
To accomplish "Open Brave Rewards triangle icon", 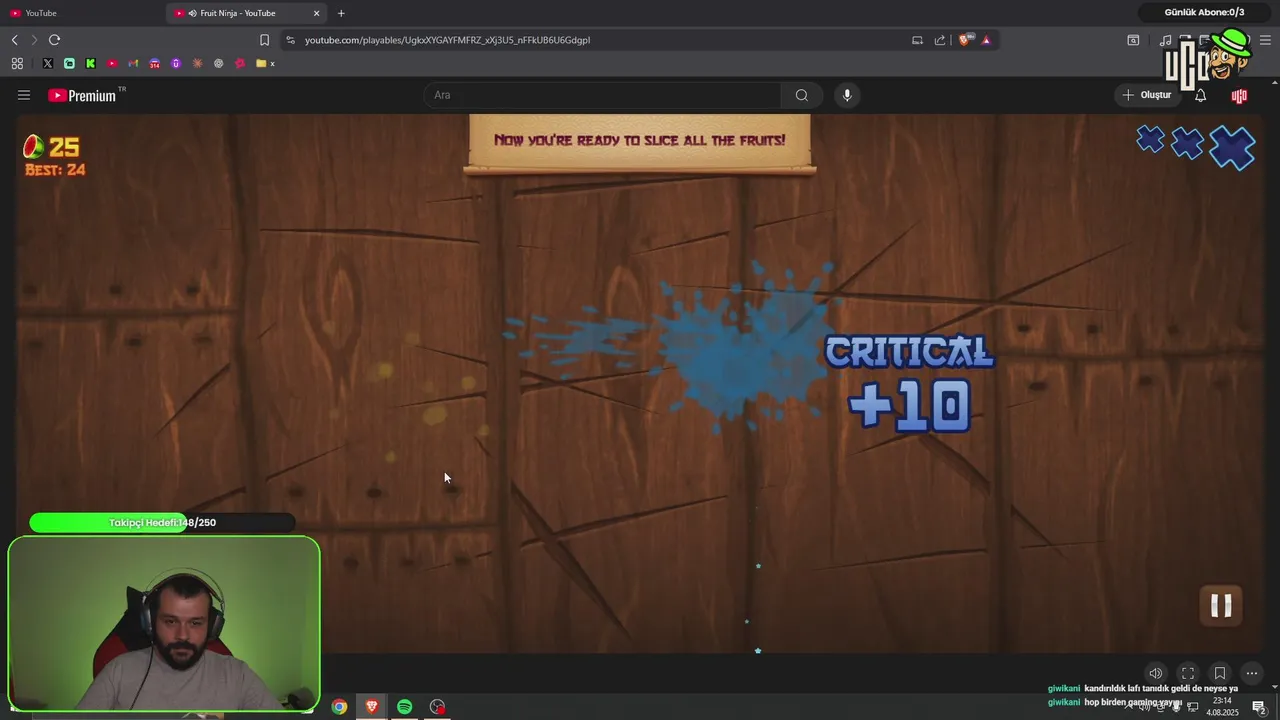I will tap(986, 40).
